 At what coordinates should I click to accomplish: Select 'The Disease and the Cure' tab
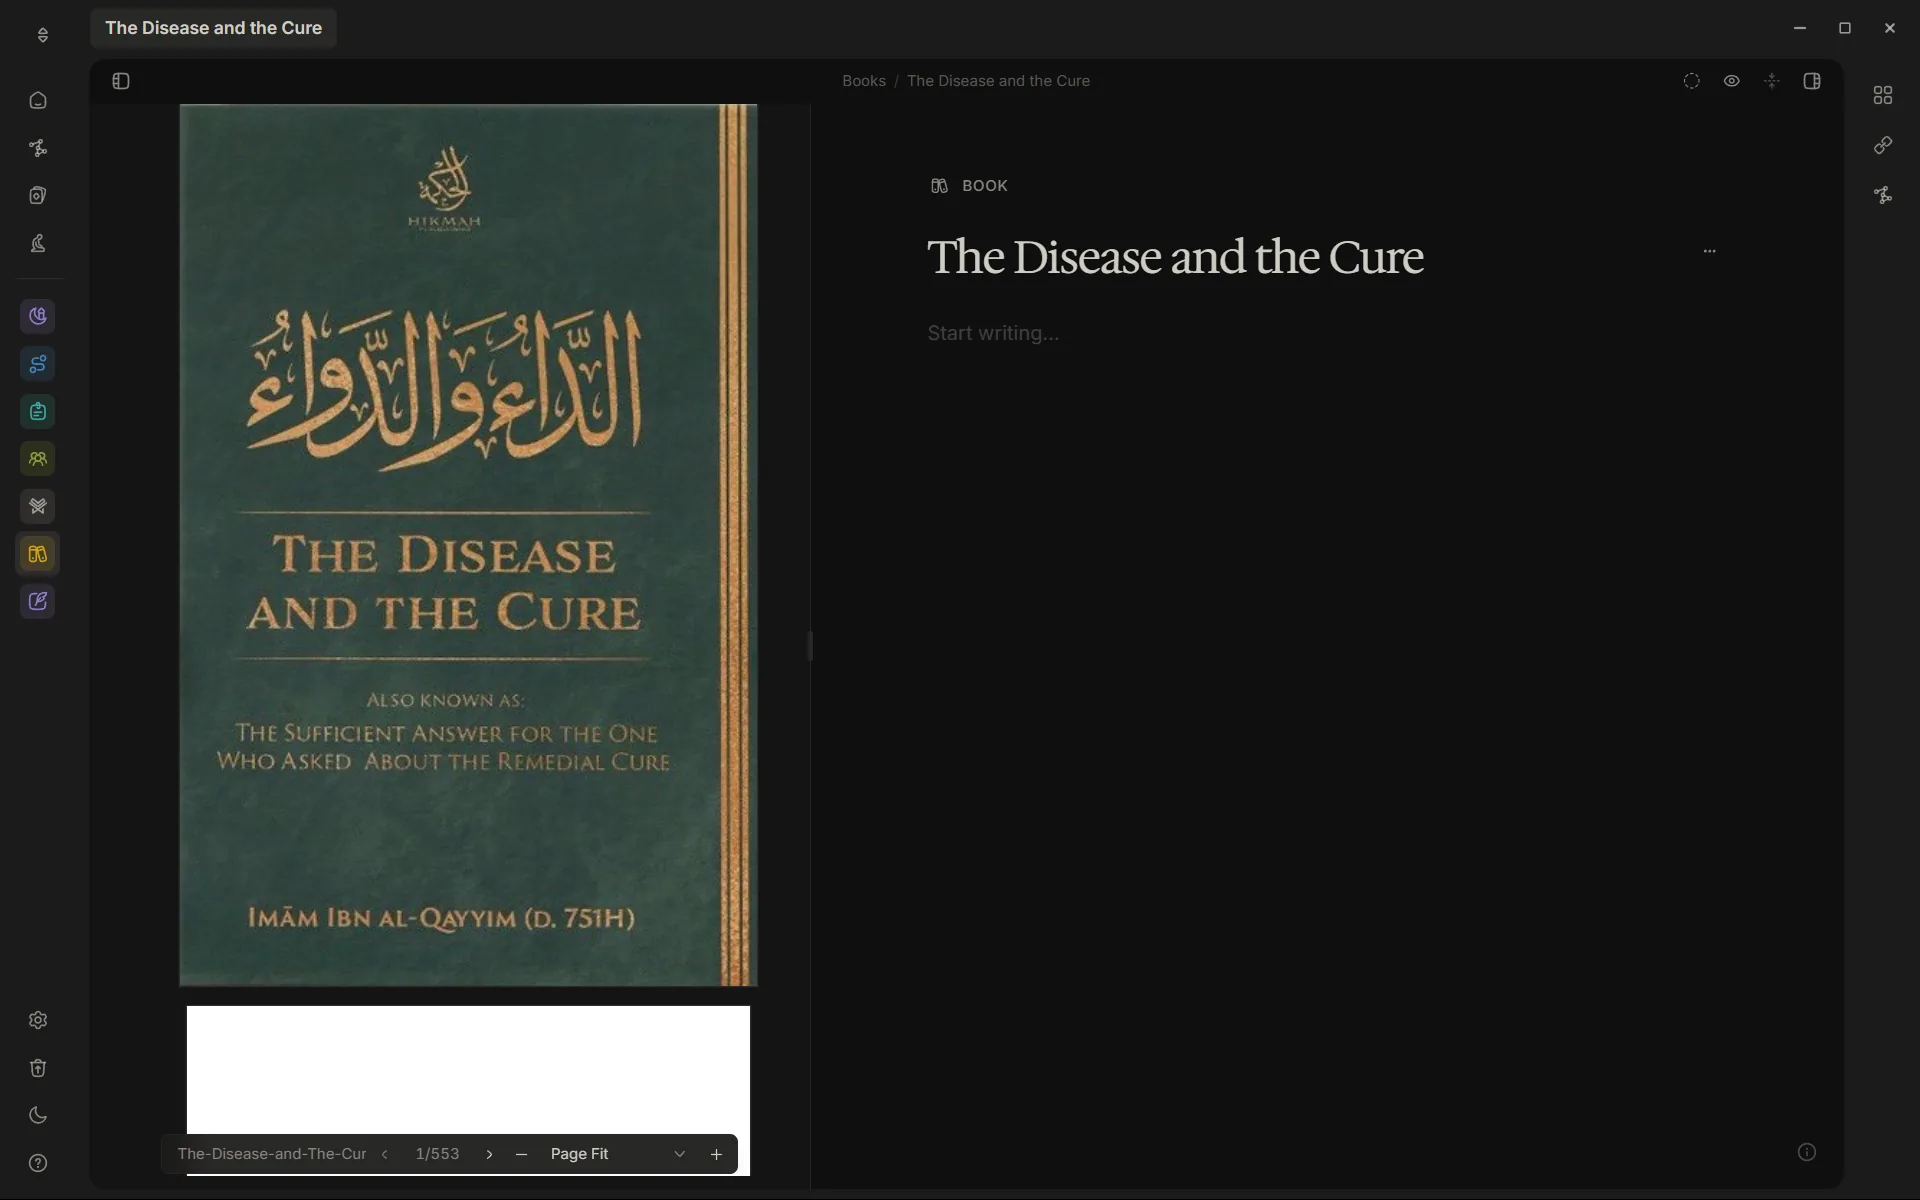213,28
